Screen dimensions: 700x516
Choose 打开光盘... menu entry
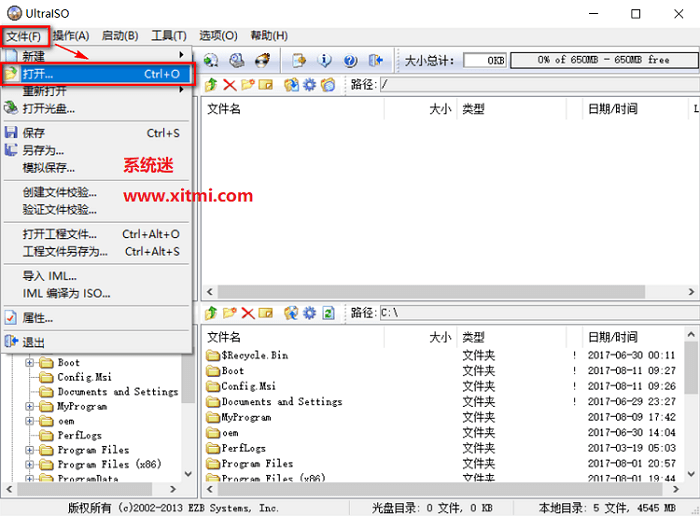97,108
